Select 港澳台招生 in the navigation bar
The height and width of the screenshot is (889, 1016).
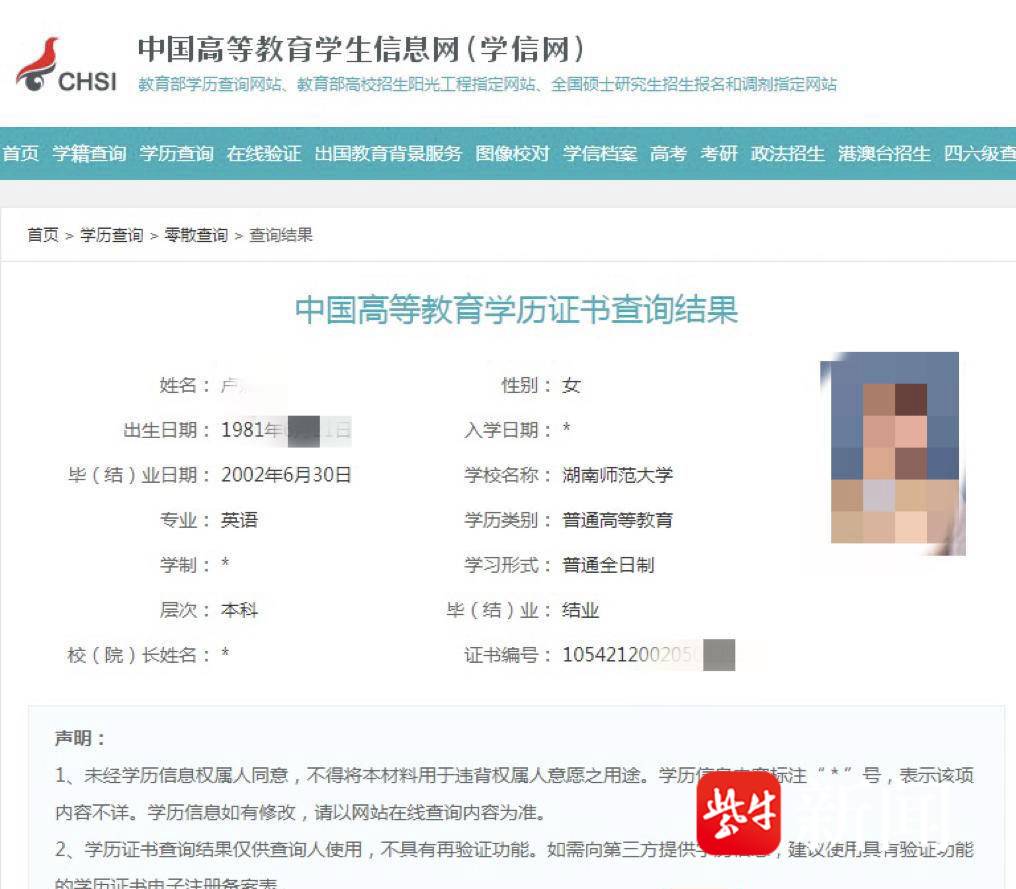pos(884,154)
